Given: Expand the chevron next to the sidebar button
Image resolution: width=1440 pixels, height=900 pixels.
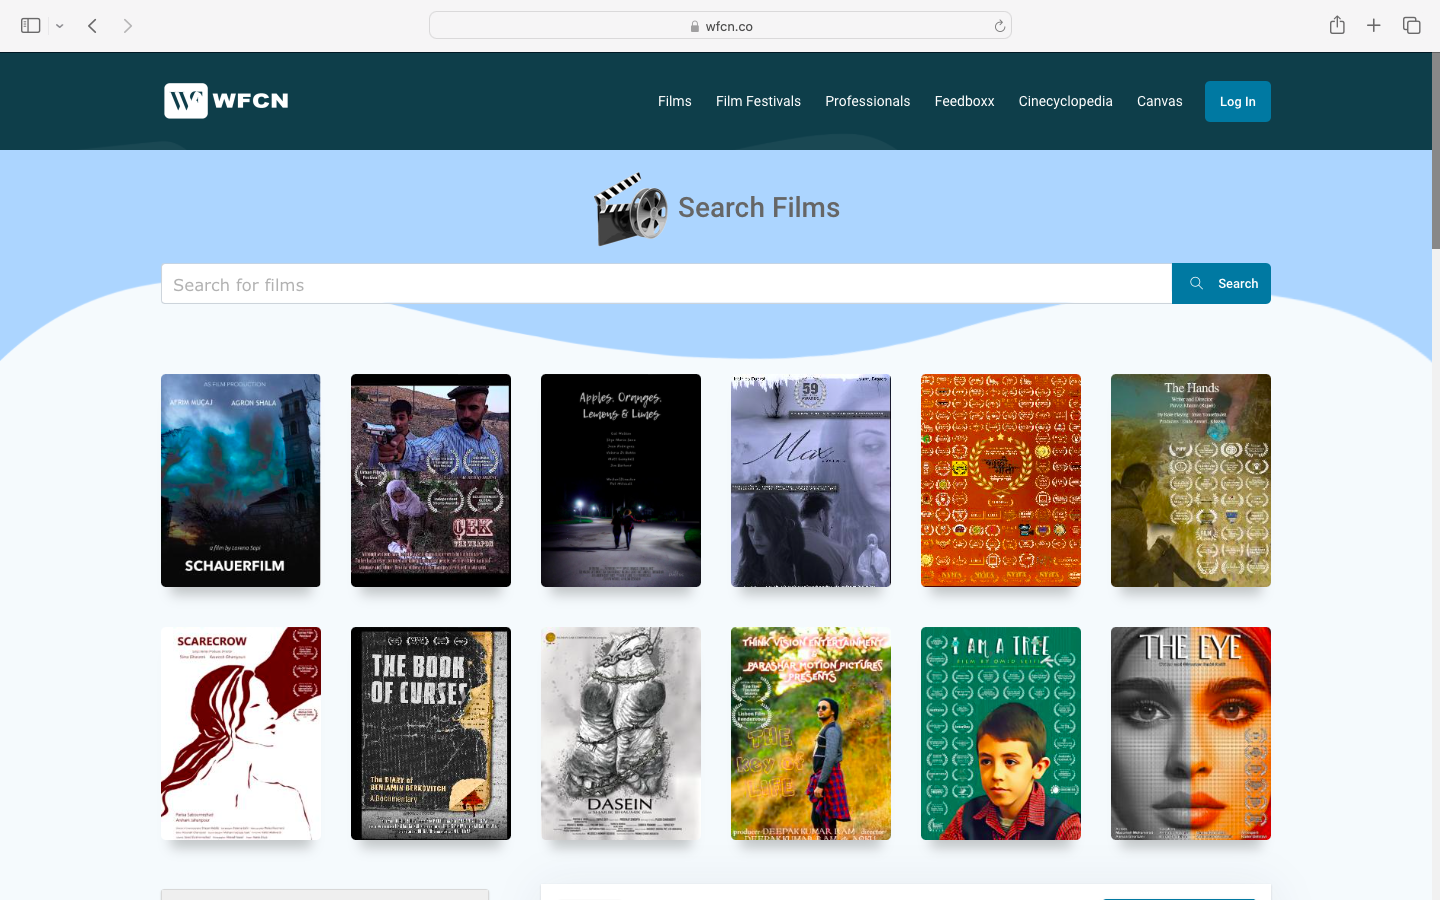Looking at the screenshot, I should pyautogui.click(x=59, y=26).
